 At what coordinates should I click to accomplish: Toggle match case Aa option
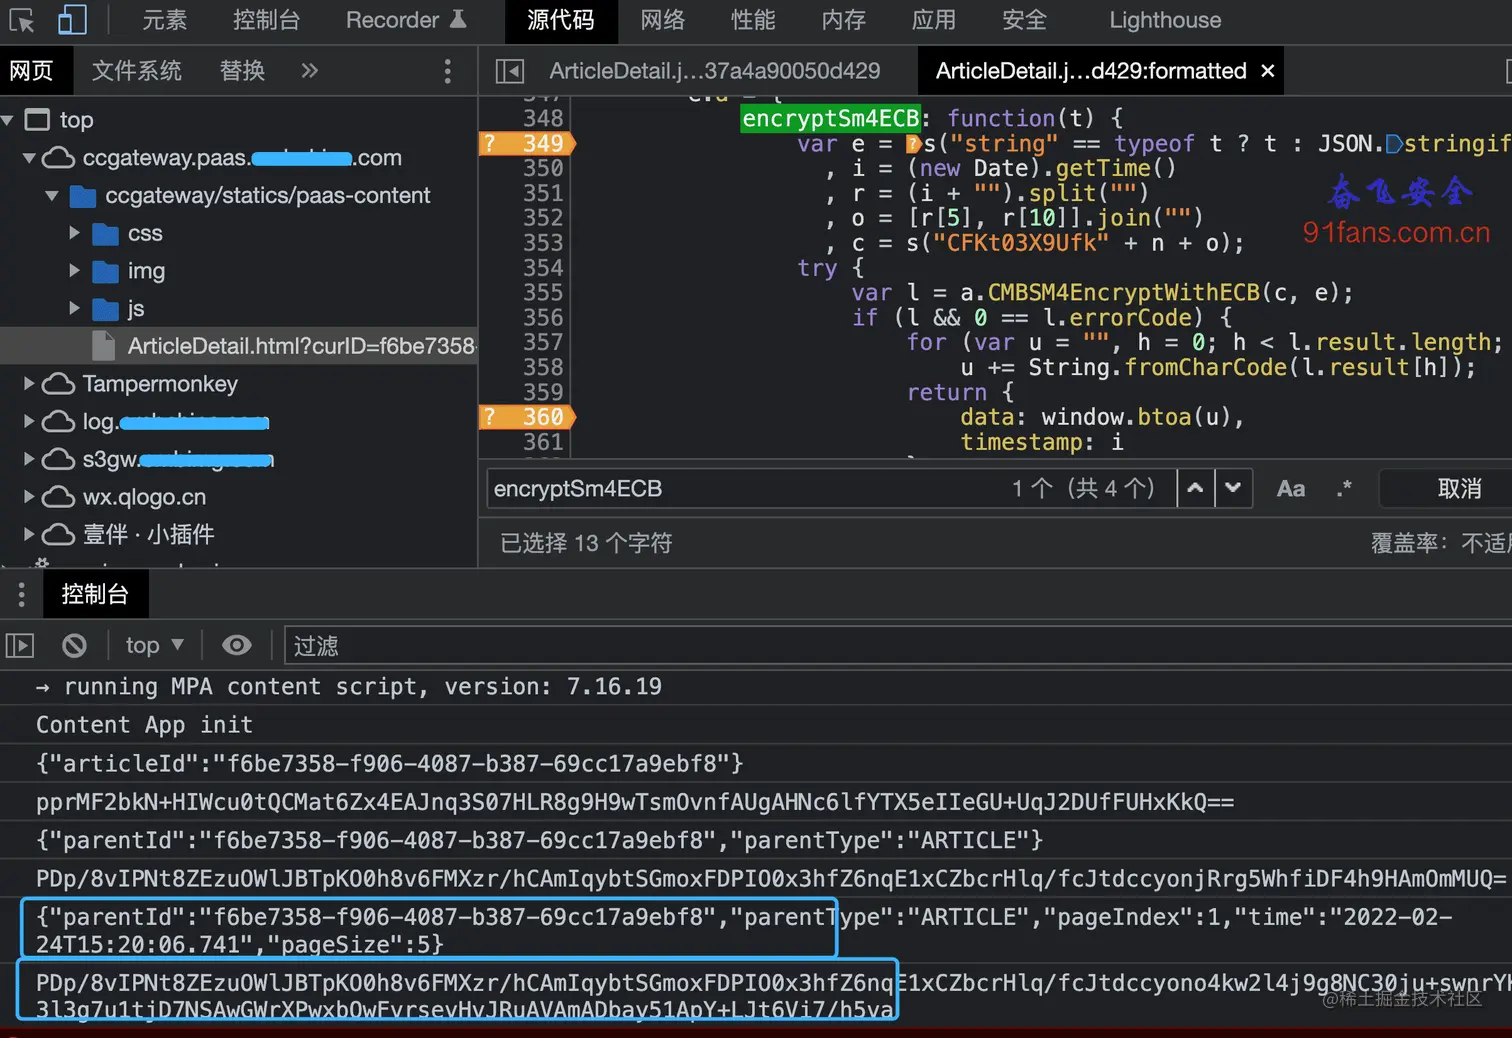1291,489
